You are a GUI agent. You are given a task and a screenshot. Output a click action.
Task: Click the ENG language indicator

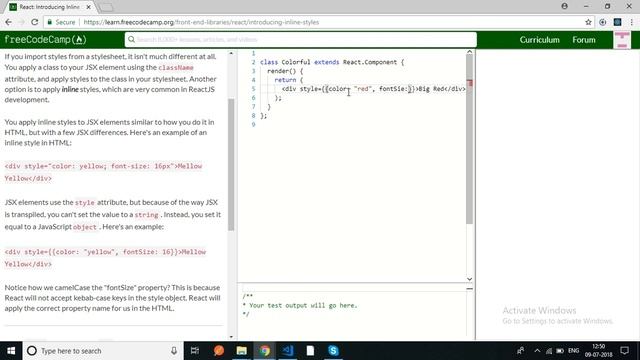573,351
